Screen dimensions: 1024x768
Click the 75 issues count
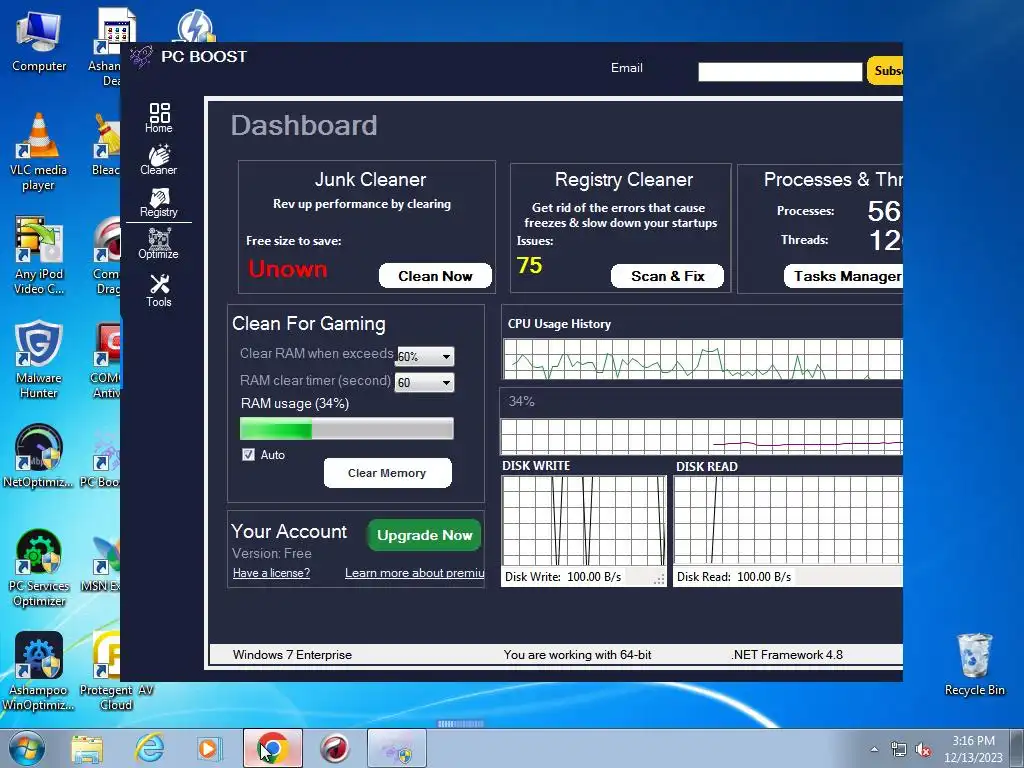(x=530, y=265)
